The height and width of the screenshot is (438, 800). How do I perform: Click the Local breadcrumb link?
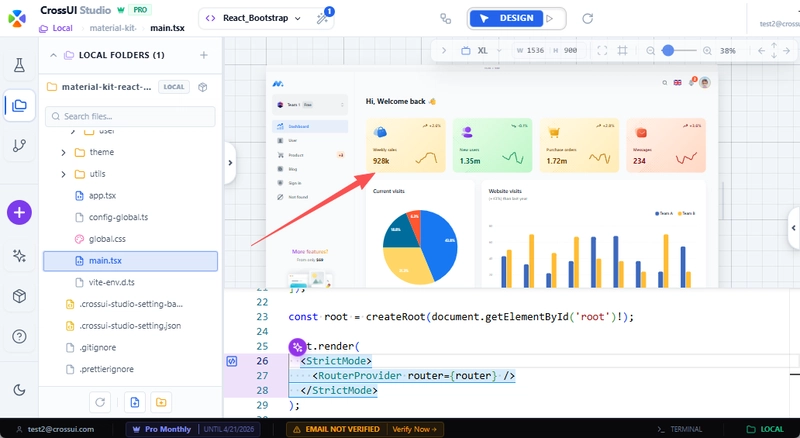click(x=56, y=28)
